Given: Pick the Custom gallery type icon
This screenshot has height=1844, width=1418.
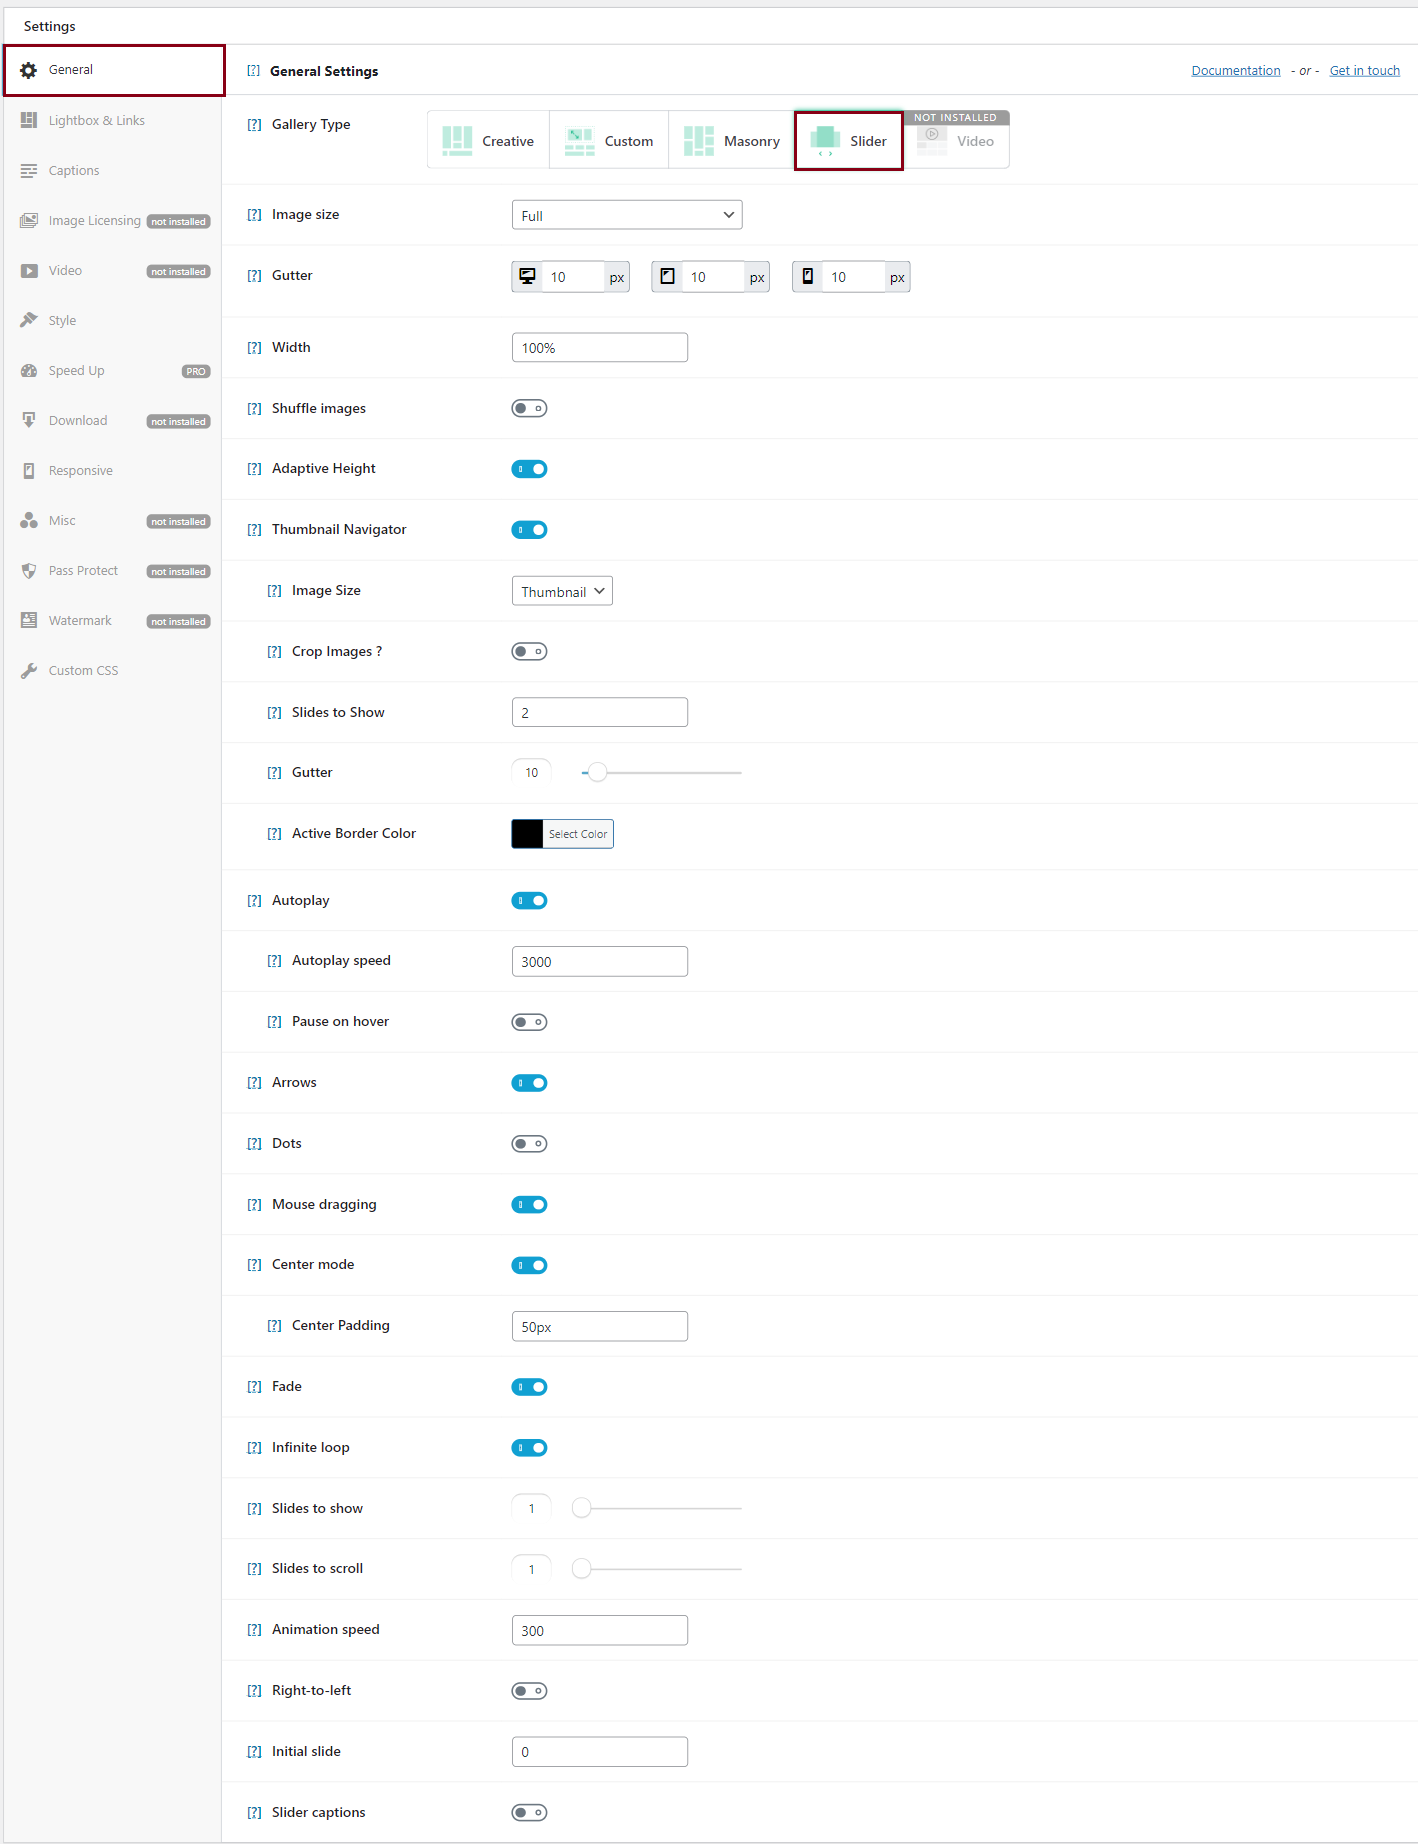Looking at the screenshot, I should point(579,141).
